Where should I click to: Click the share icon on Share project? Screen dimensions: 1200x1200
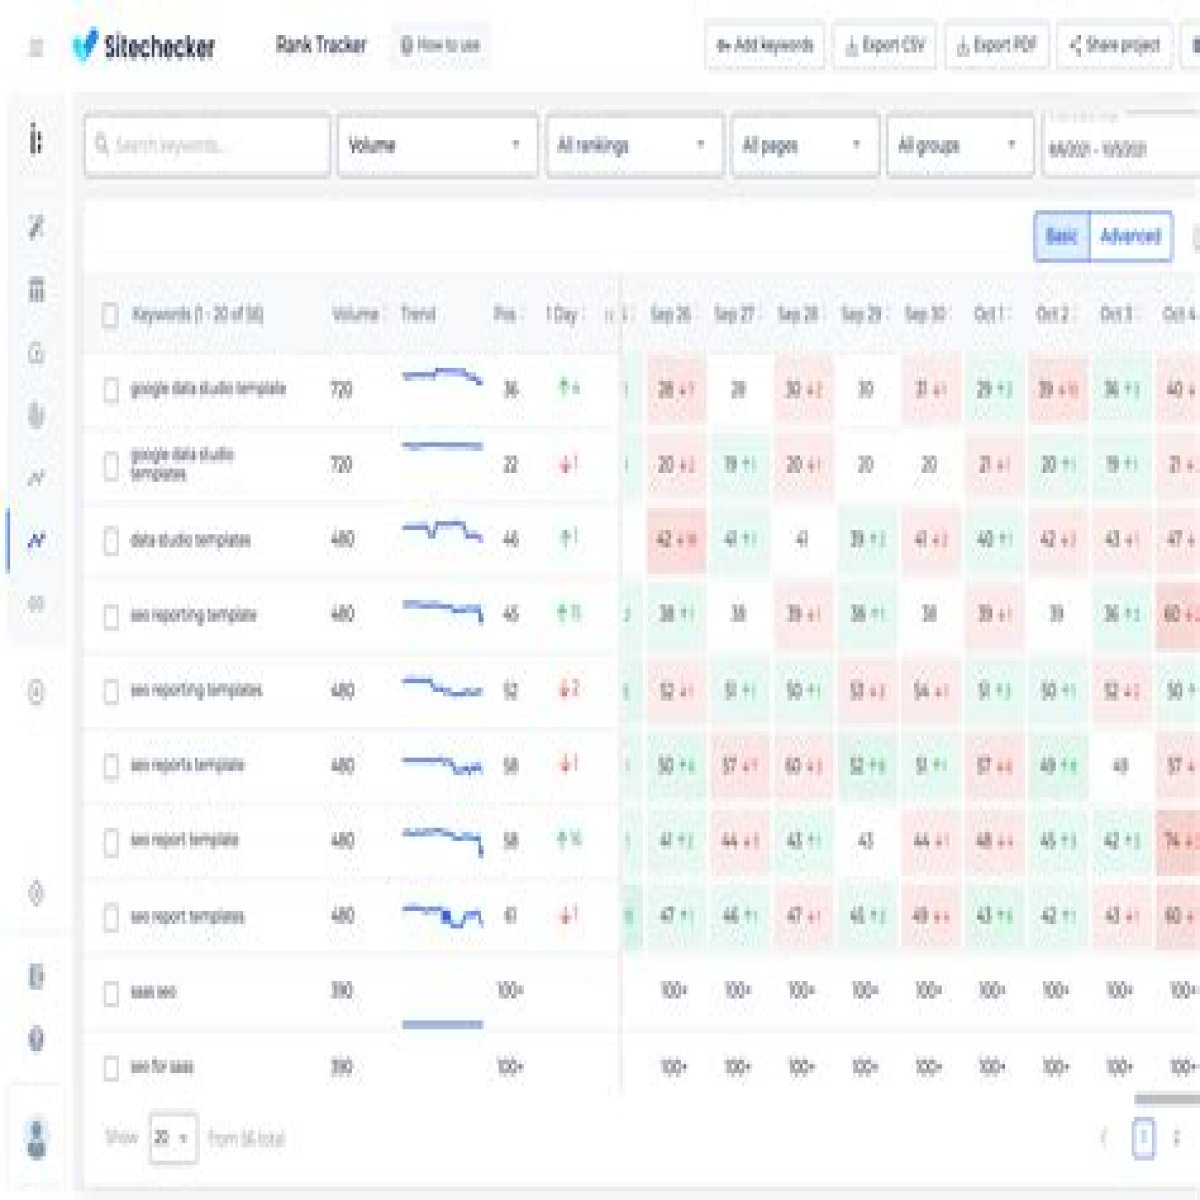[1076, 45]
